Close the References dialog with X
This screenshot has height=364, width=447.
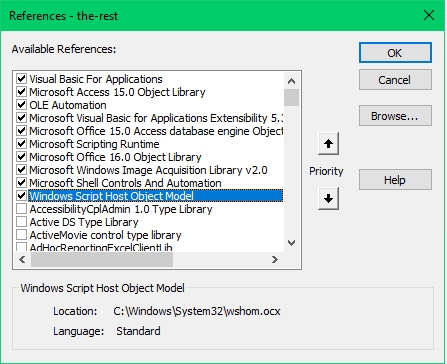click(x=429, y=15)
